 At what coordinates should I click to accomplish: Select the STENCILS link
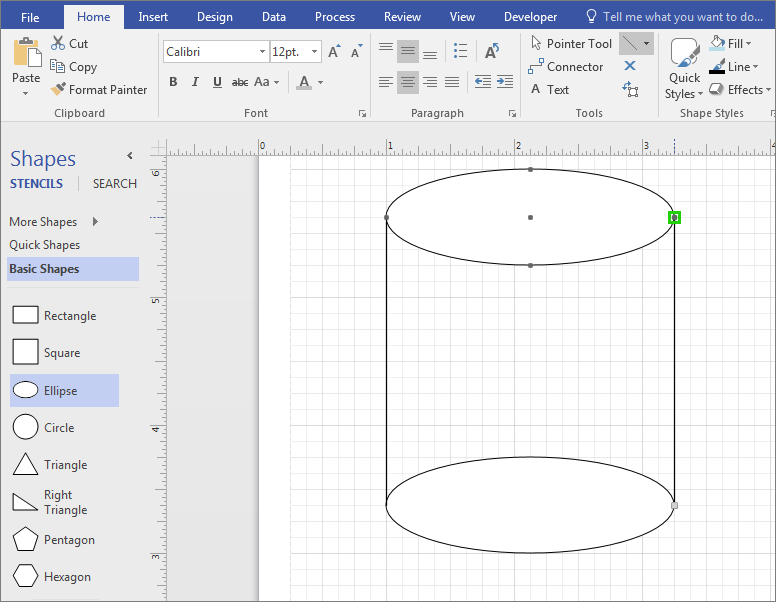coord(37,184)
